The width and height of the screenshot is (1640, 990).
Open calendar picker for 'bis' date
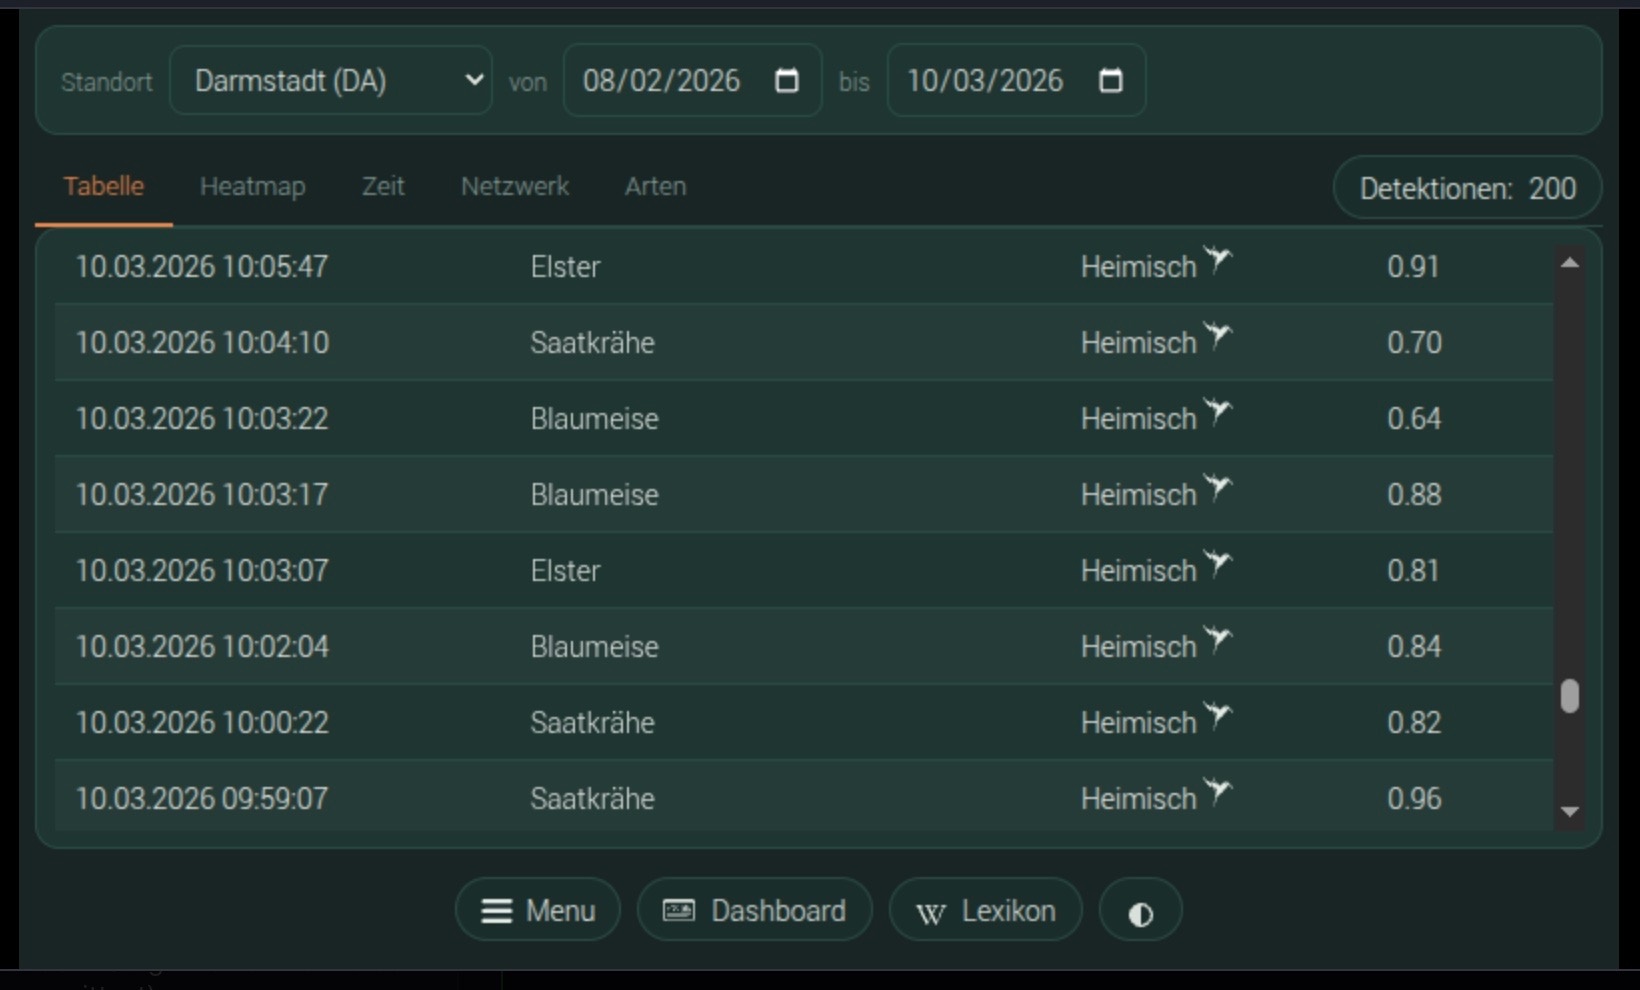pos(1110,81)
